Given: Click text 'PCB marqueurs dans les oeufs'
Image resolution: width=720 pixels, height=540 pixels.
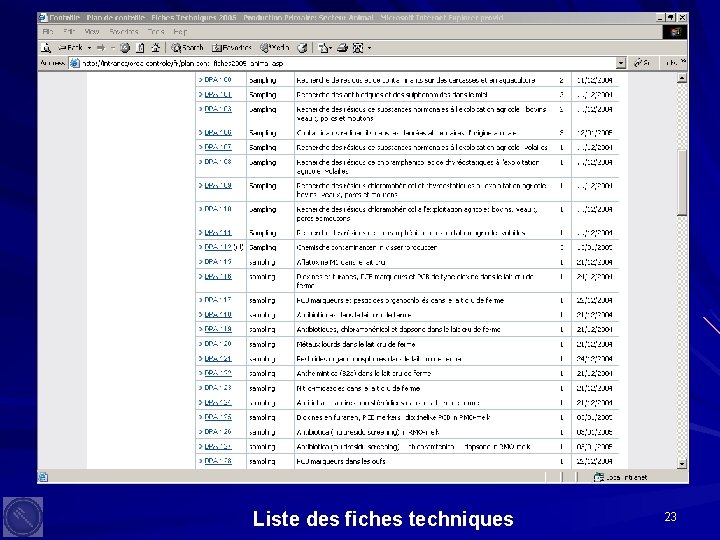Looking at the screenshot, I should click(x=341, y=461).
